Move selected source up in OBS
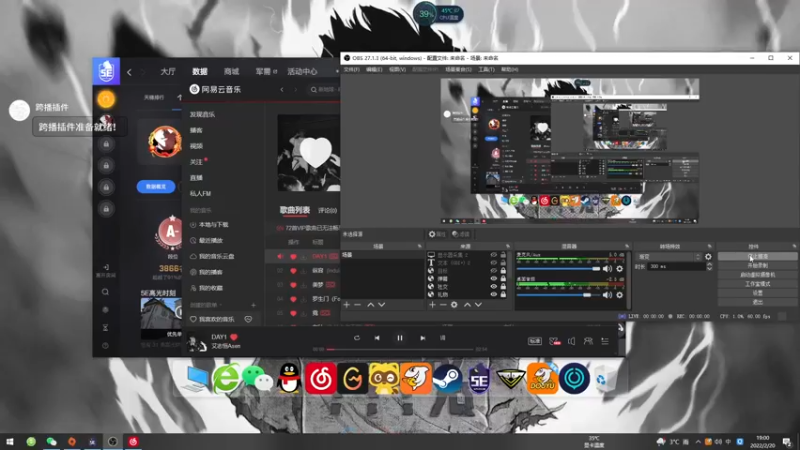 [x=467, y=305]
